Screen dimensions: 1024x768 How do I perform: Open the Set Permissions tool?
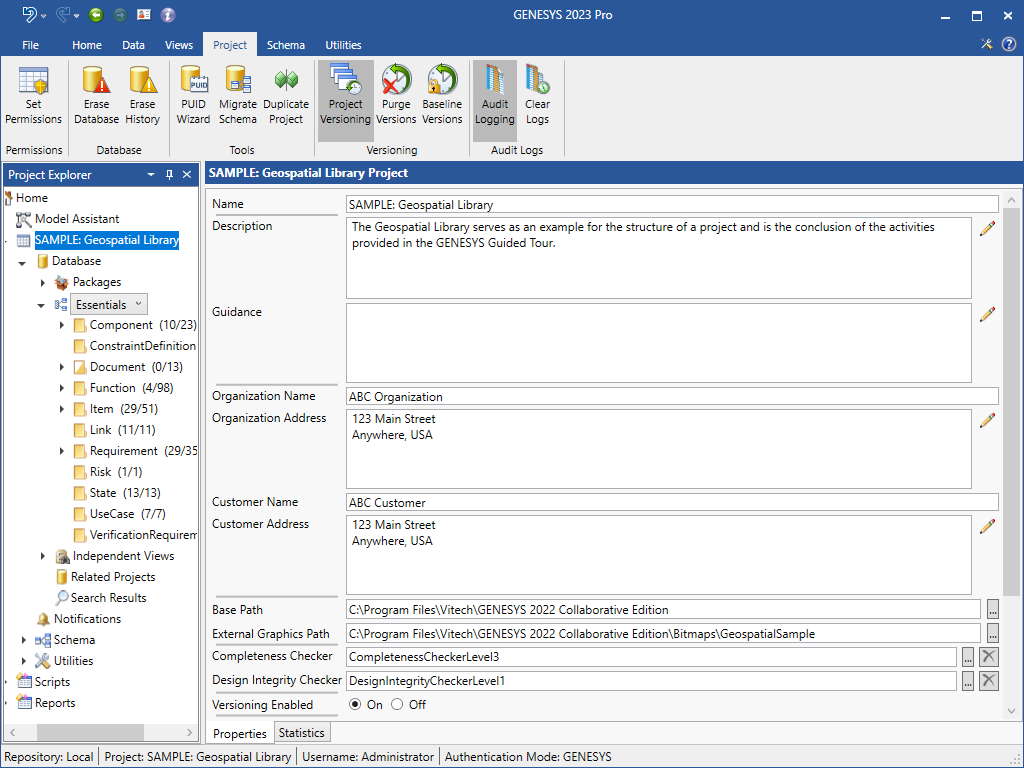tap(33, 97)
